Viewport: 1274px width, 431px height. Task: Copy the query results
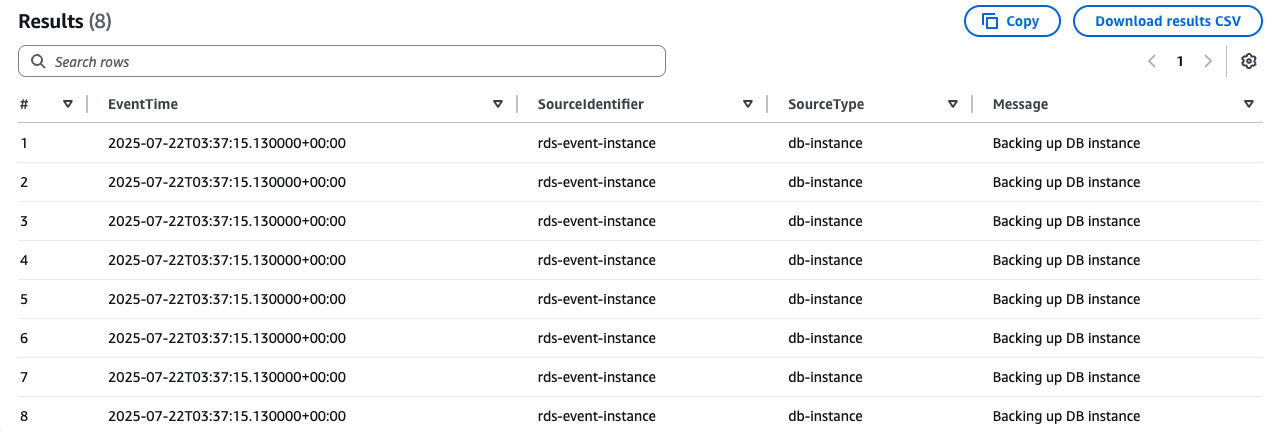click(x=1011, y=21)
